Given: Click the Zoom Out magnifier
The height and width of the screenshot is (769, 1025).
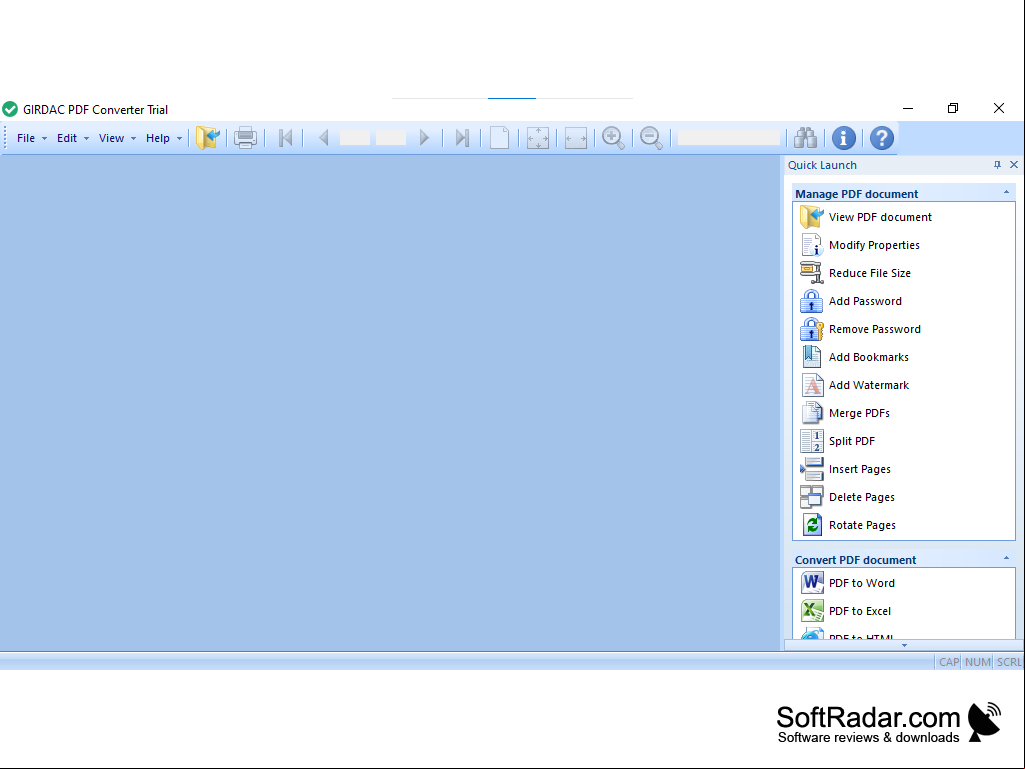Looking at the screenshot, I should pos(651,138).
